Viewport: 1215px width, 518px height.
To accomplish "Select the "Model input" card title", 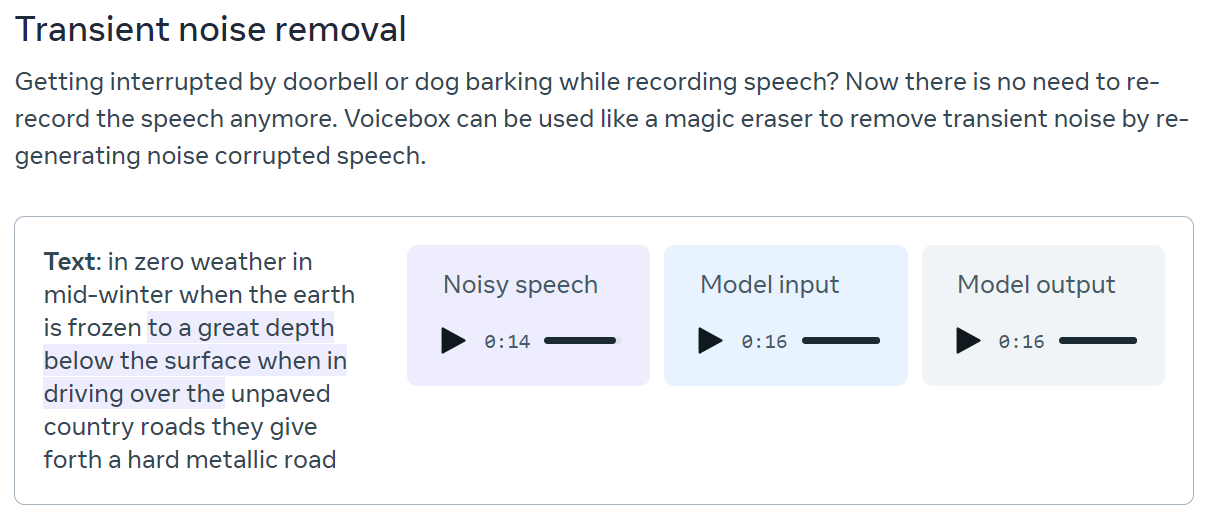I will pos(770,285).
